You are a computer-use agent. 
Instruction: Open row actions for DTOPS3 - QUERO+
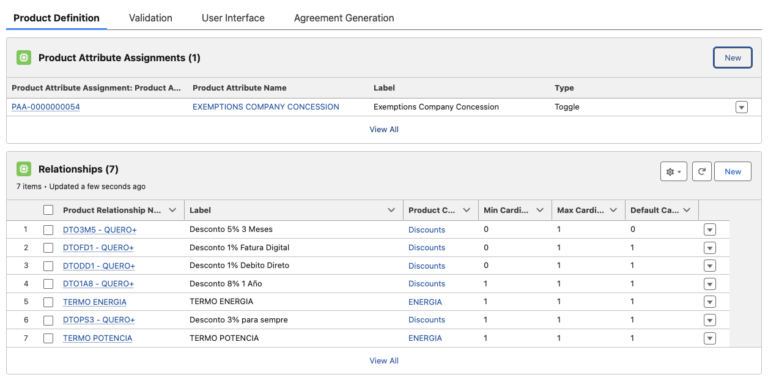click(709, 320)
